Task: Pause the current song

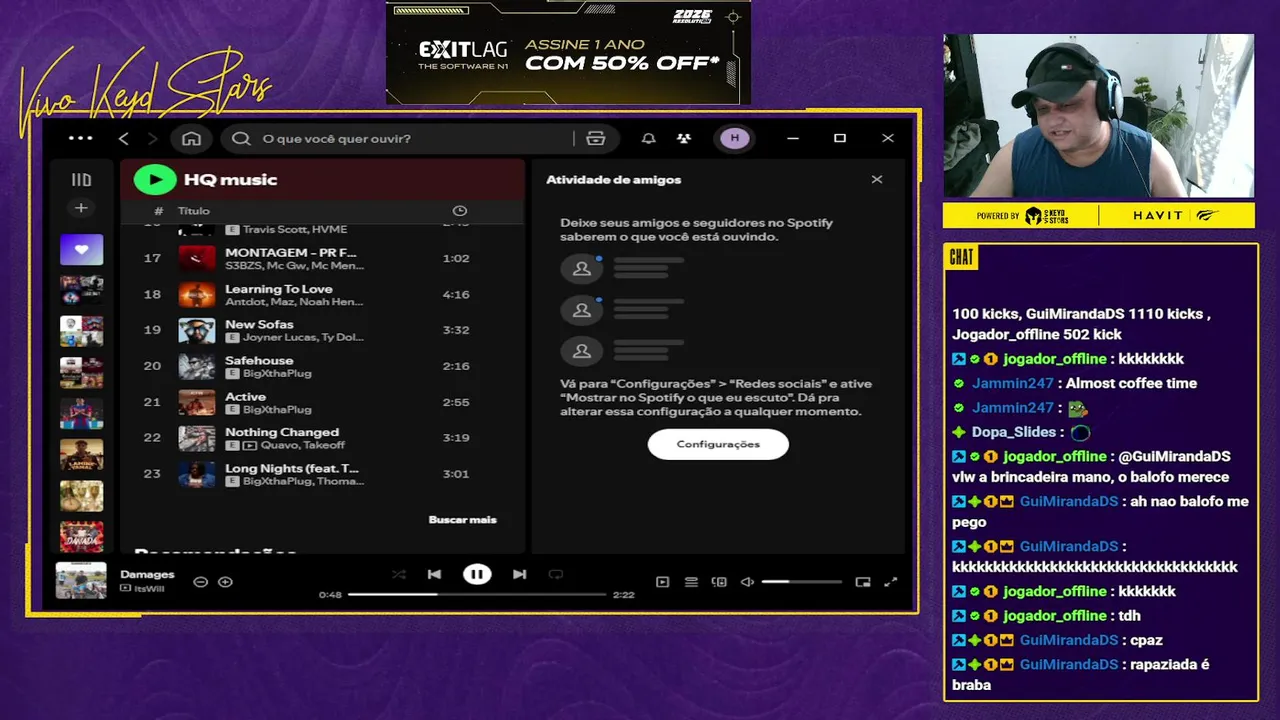Action: (x=477, y=574)
